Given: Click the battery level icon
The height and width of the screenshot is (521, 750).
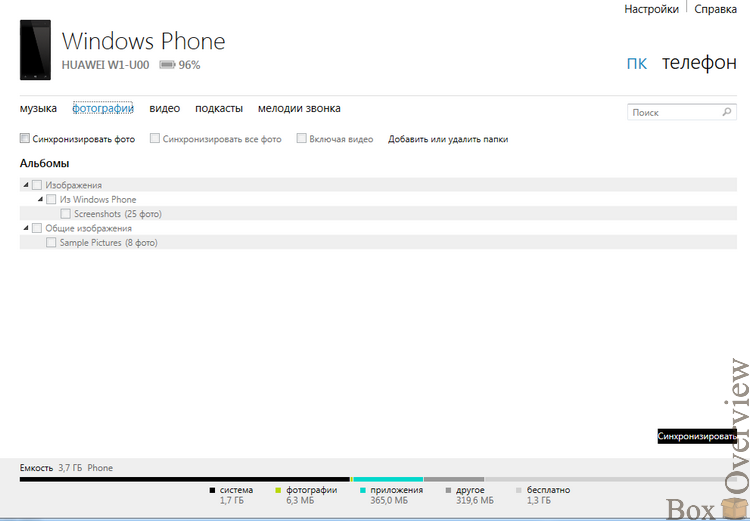Looking at the screenshot, I should tap(167, 65).
